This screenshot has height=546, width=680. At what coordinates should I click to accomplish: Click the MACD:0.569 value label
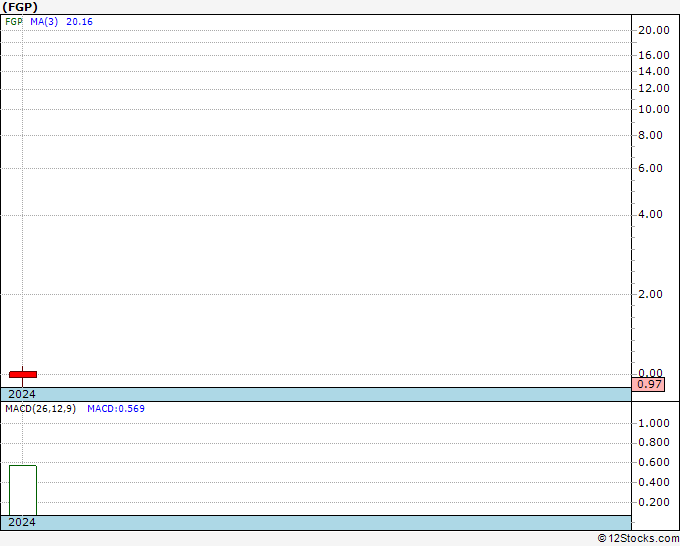(x=116, y=409)
